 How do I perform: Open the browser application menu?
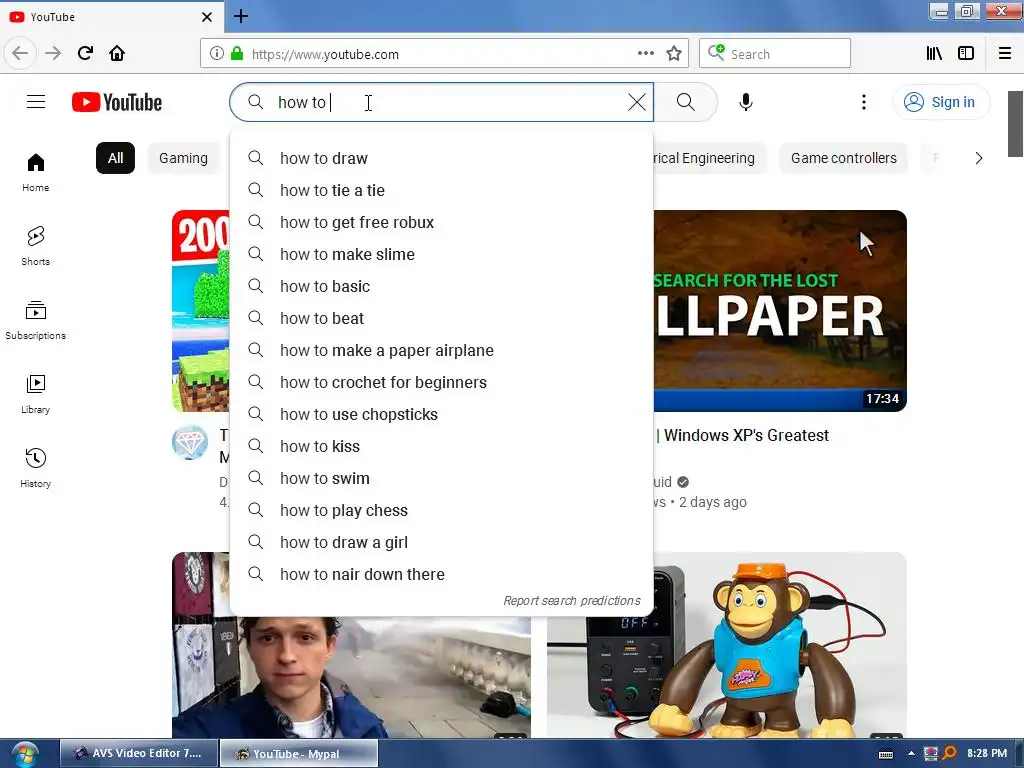[x=1004, y=54]
